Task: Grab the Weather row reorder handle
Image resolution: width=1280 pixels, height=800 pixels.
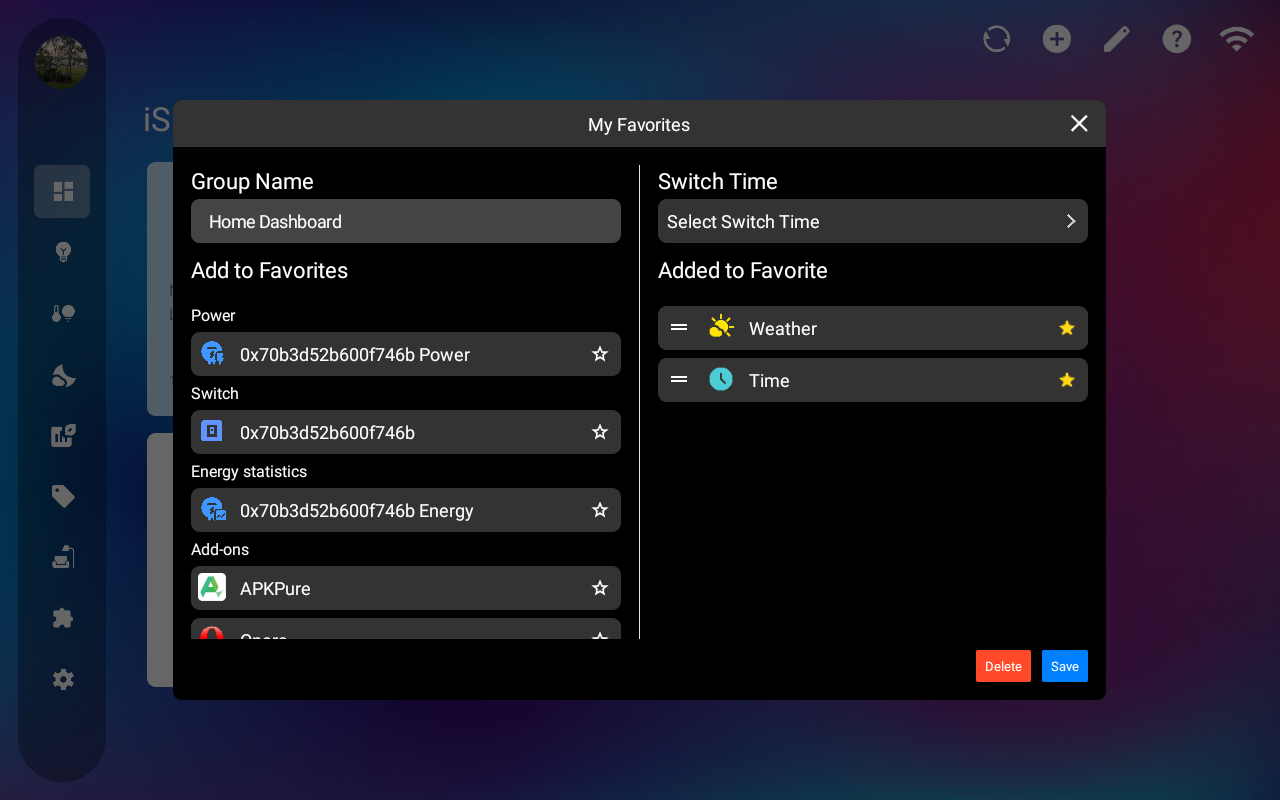Action: (x=679, y=328)
